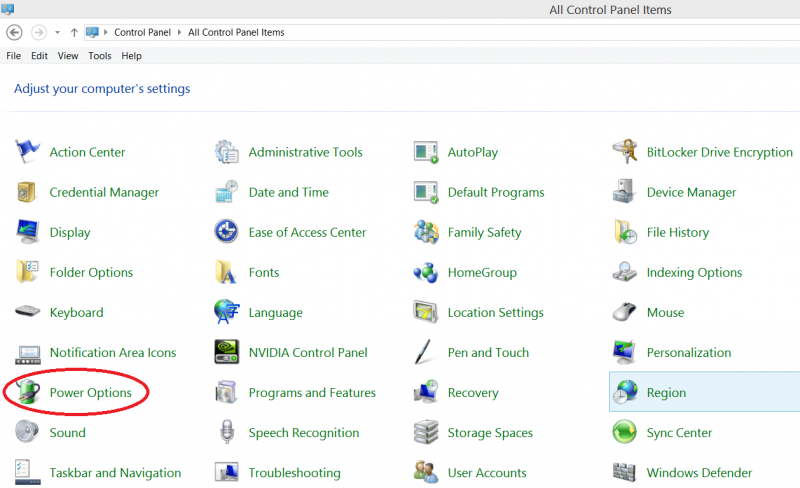Open the NVIDIA Control Panel icon

(227, 352)
